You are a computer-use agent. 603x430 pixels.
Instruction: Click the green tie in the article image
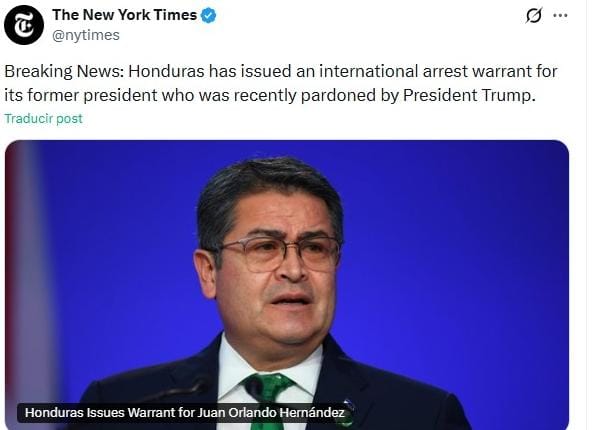coord(268,392)
